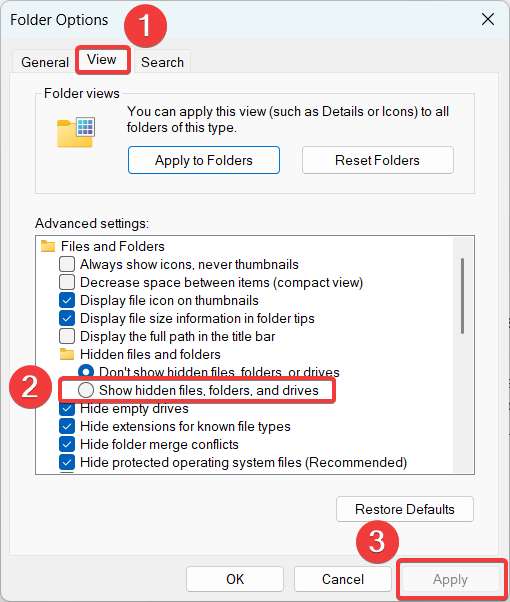Select the Hidden files and folders label
Image resolution: width=510 pixels, height=602 pixels.
(x=150, y=354)
